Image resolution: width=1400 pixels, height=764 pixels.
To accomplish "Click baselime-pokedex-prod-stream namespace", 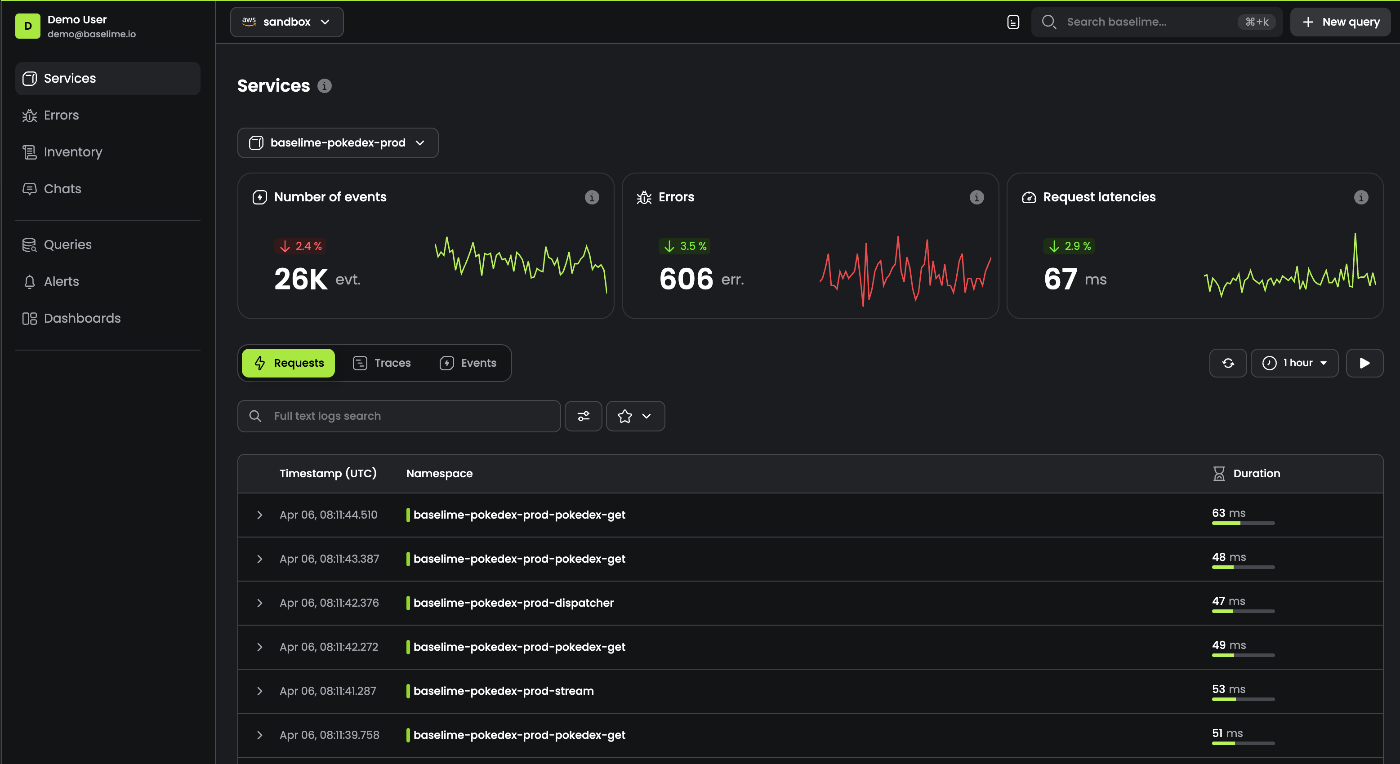I will point(503,691).
